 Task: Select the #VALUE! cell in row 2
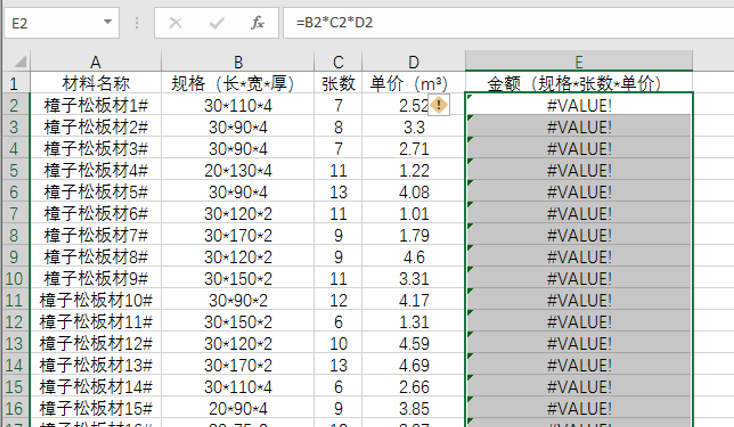point(579,105)
